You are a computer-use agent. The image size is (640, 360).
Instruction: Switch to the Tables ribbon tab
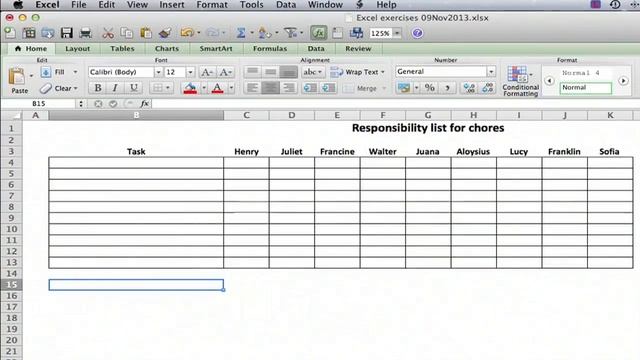(122, 49)
